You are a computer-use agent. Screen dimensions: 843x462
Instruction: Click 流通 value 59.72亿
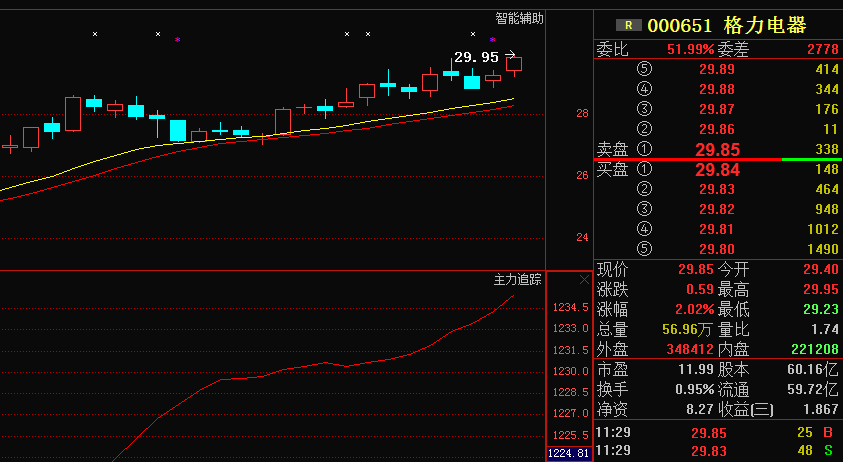pyautogui.click(x=813, y=389)
